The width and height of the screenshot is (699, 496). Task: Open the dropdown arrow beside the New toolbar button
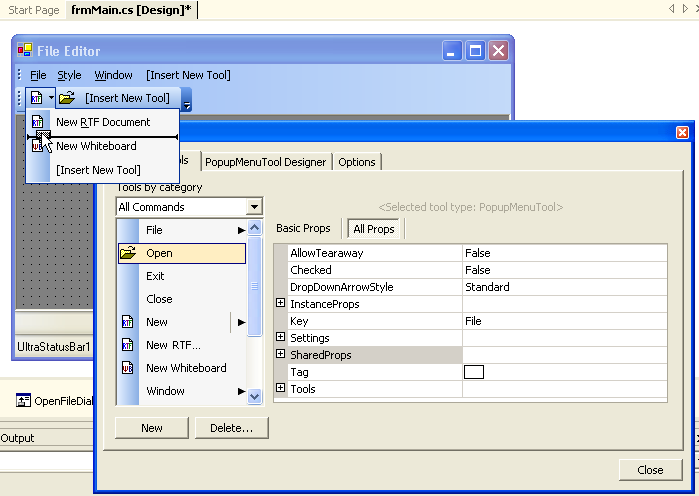click(51, 98)
